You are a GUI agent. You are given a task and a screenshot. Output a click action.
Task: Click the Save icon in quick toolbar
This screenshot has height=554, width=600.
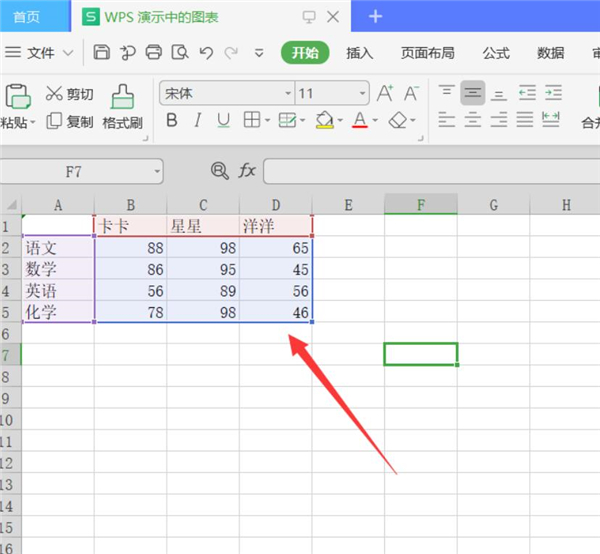click(101, 52)
